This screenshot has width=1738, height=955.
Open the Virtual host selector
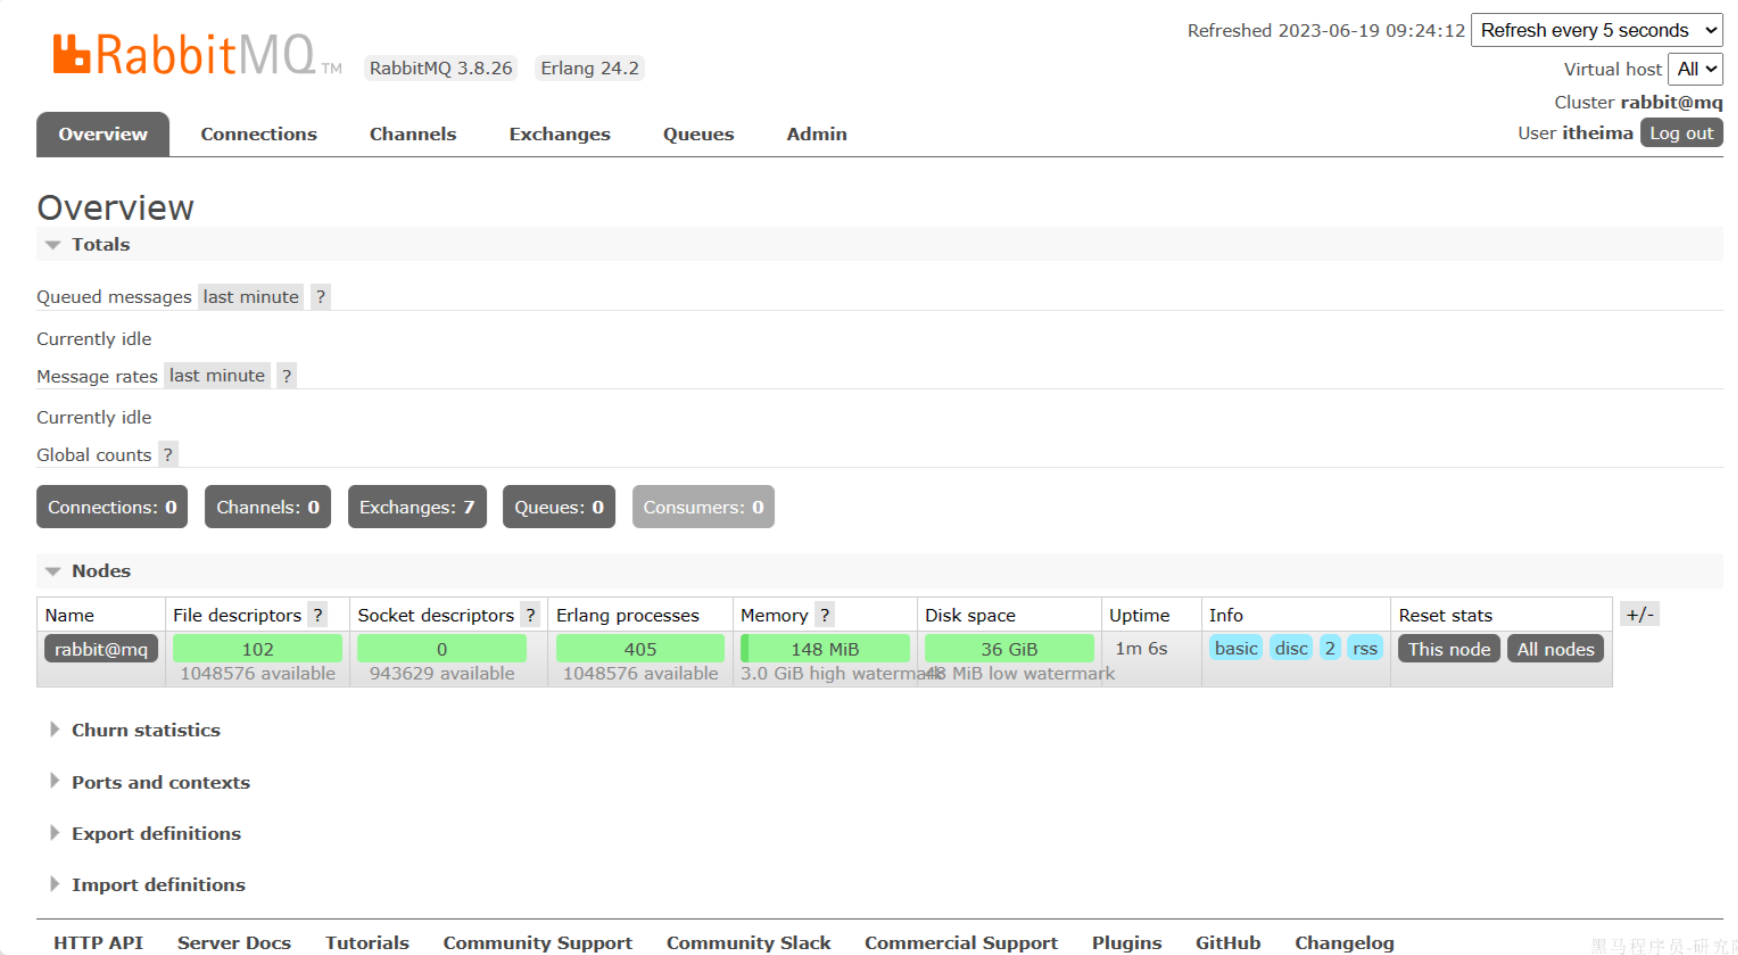(1696, 69)
